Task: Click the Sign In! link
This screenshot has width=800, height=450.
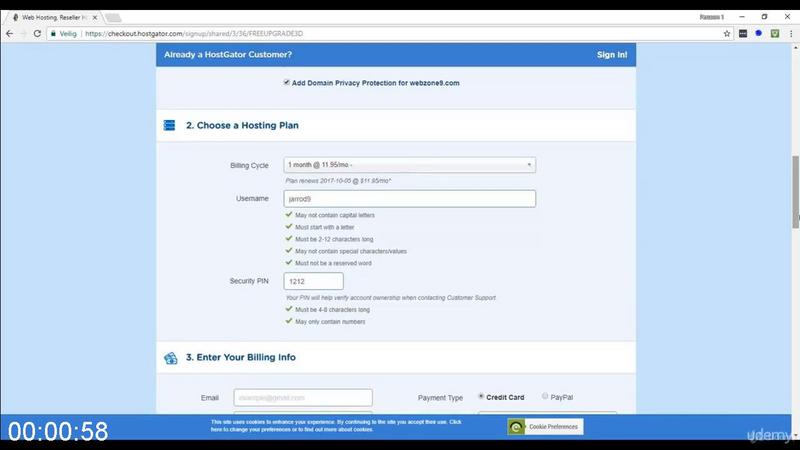Action: (x=612, y=55)
